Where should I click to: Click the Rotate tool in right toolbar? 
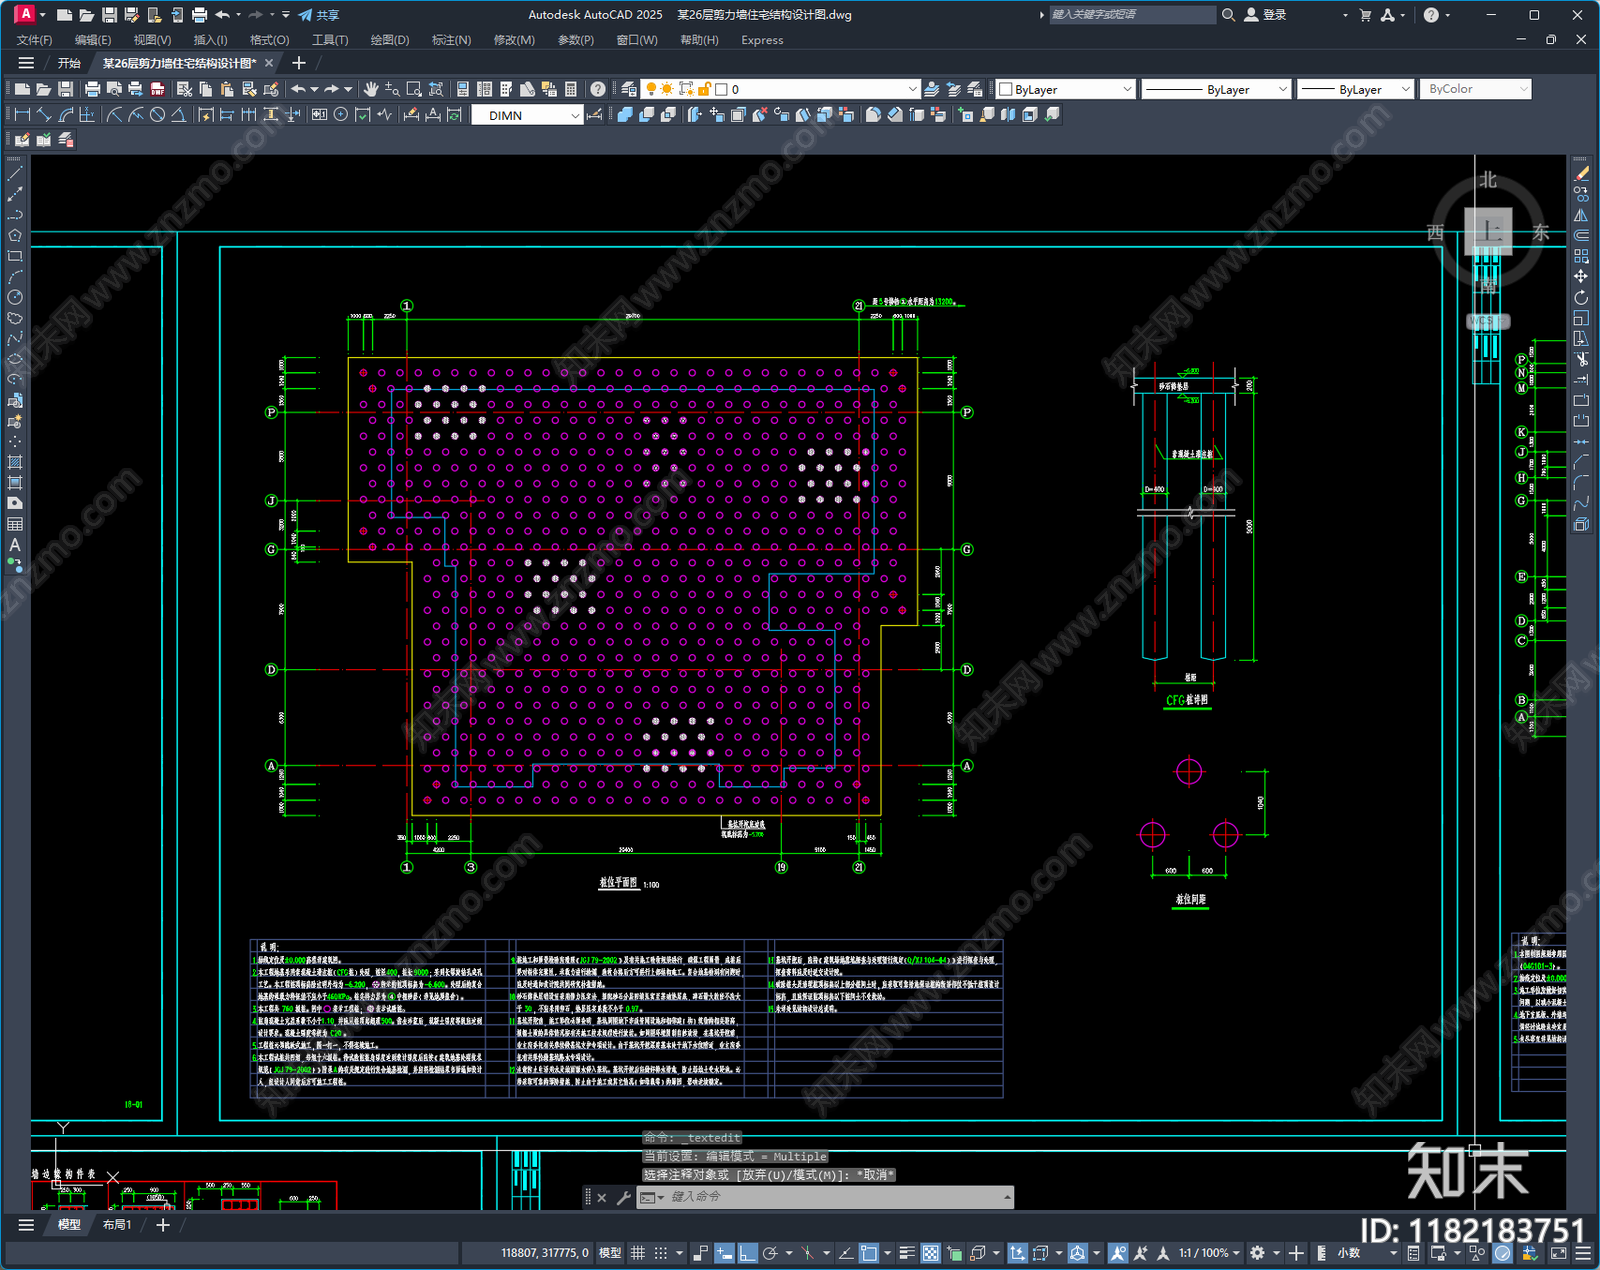tap(1581, 297)
